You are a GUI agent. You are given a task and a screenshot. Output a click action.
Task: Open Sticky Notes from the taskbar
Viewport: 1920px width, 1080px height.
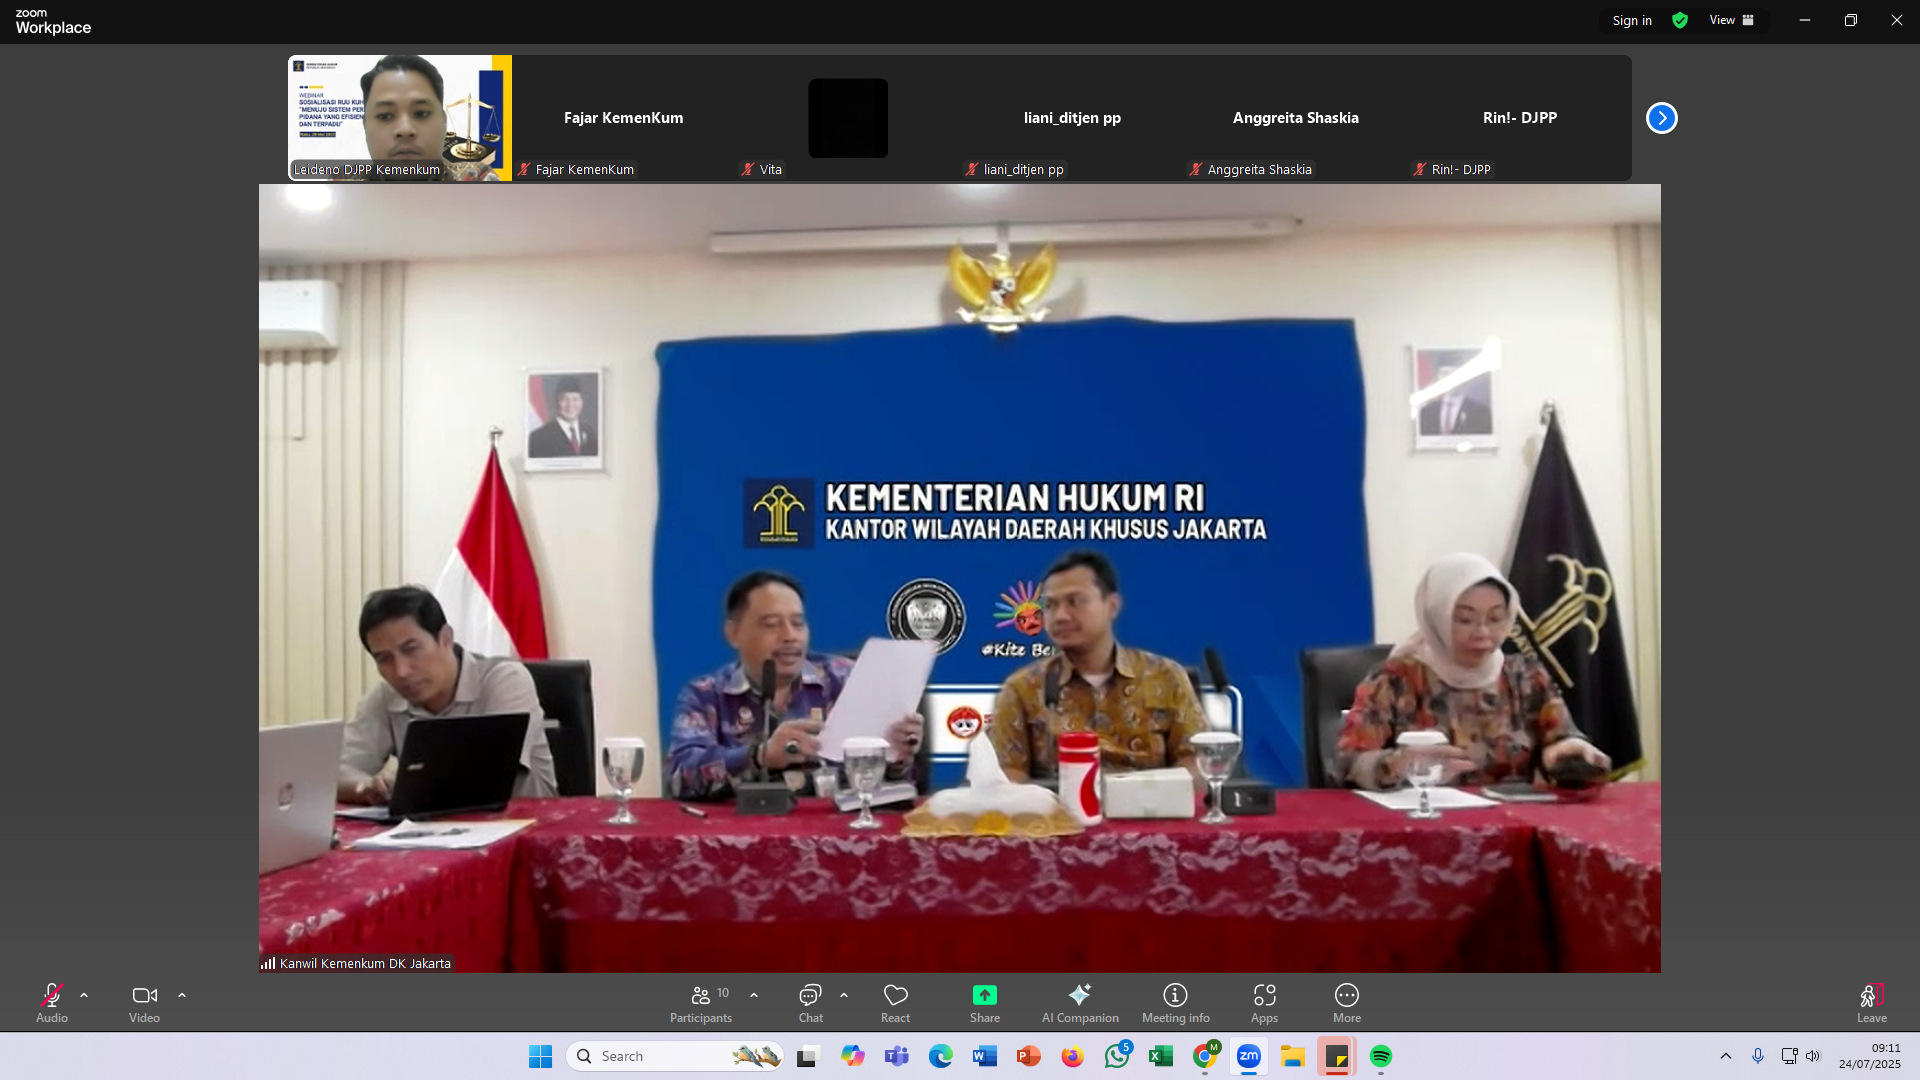point(1337,1056)
